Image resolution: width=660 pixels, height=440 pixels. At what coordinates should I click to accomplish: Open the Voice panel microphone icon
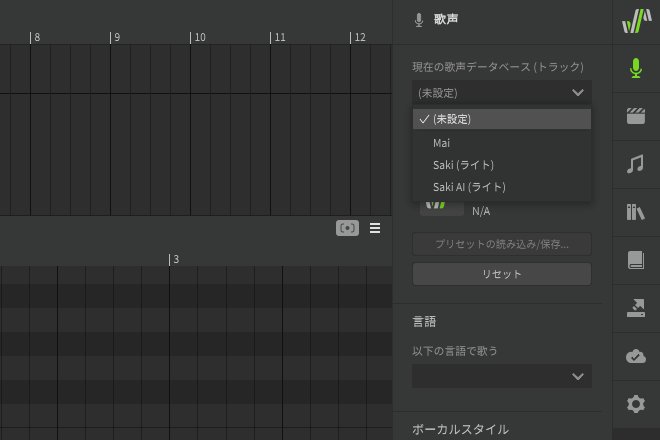[636, 69]
